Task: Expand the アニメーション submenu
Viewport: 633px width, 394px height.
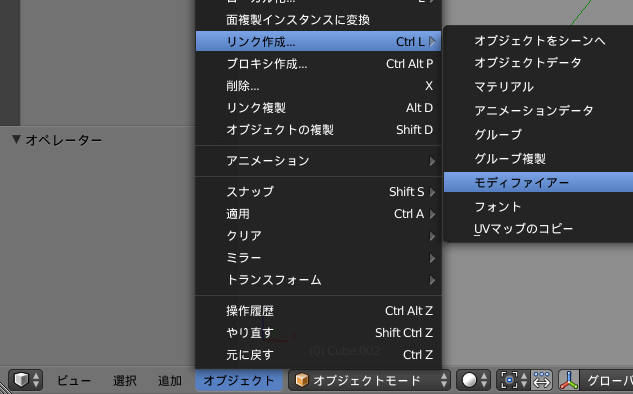Action: [319, 161]
